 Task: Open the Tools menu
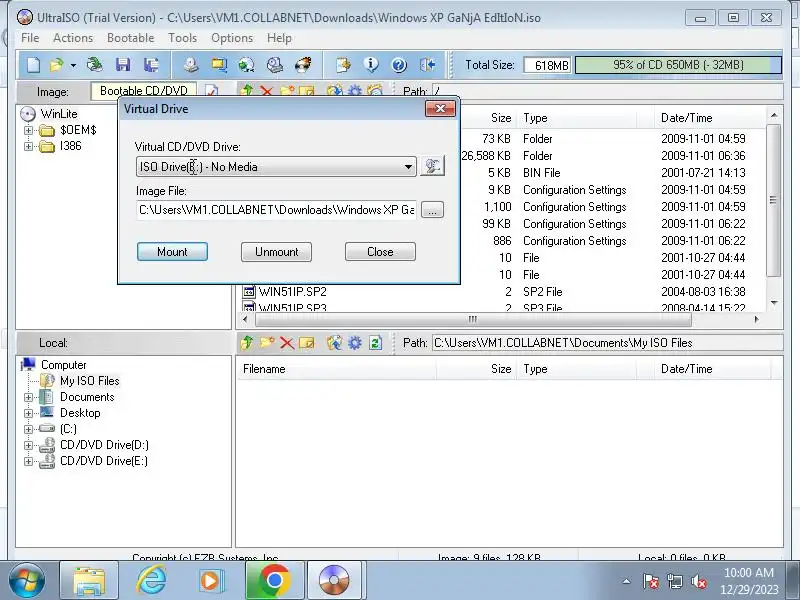pos(182,38)
